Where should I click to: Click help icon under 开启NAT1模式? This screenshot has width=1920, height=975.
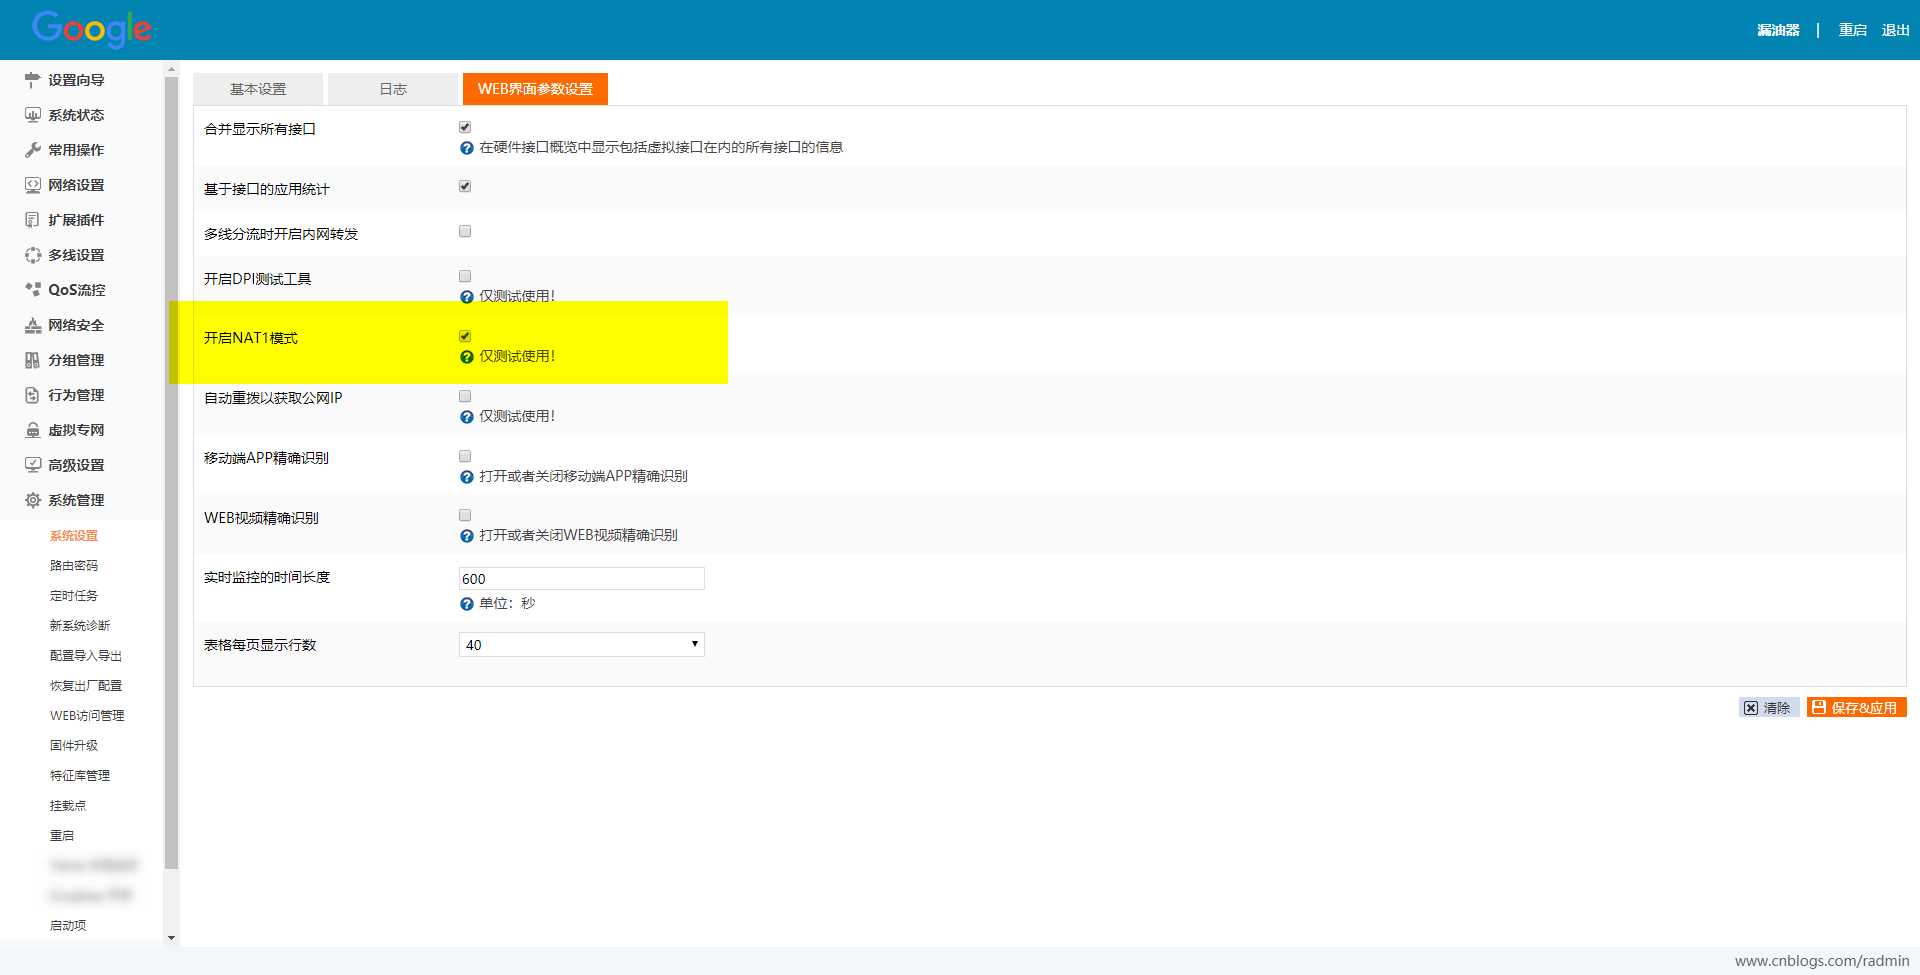[466, 357]
